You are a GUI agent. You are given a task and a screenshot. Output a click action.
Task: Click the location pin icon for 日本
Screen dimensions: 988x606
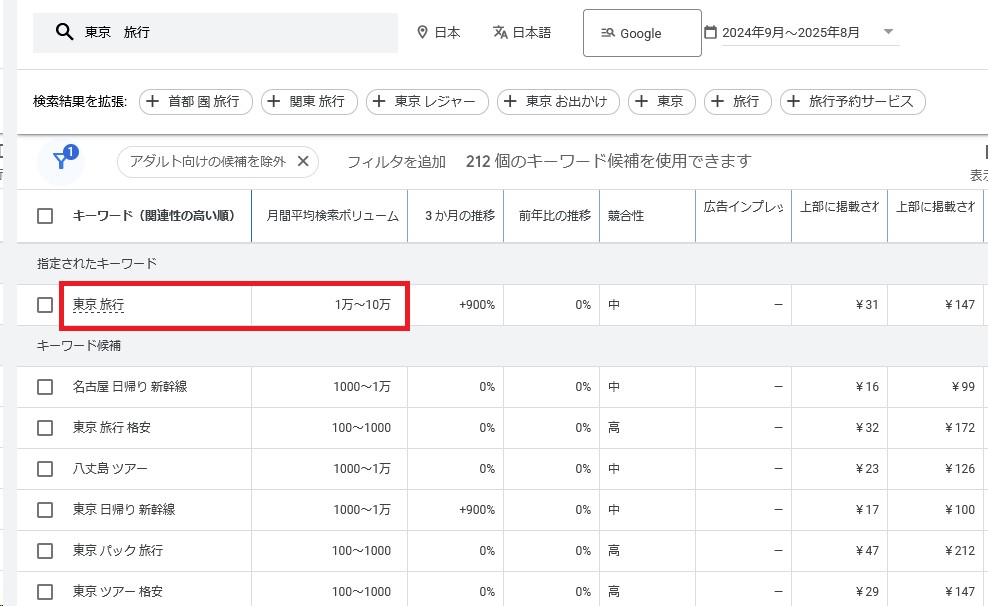[422, 33]
